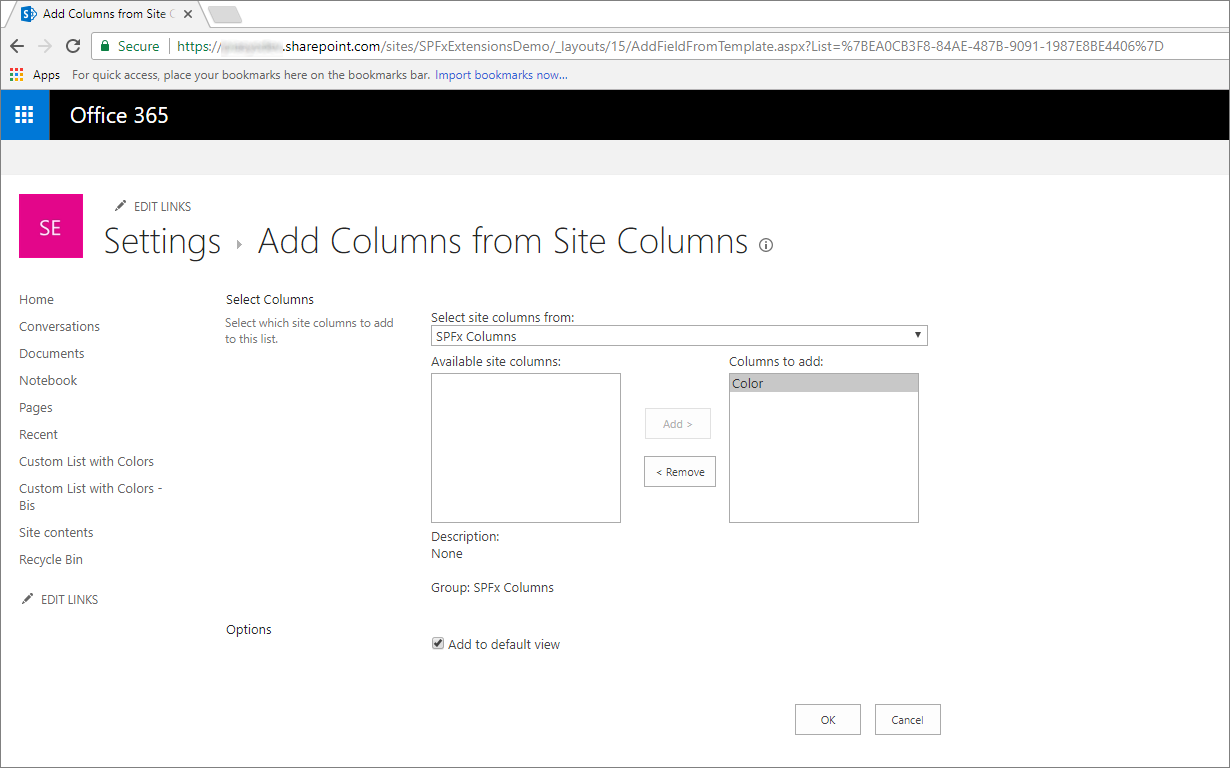The width and height of the screenshot is (1230, 768).
Task: Click OK to confirm adding columns
Action: (828, 720)
